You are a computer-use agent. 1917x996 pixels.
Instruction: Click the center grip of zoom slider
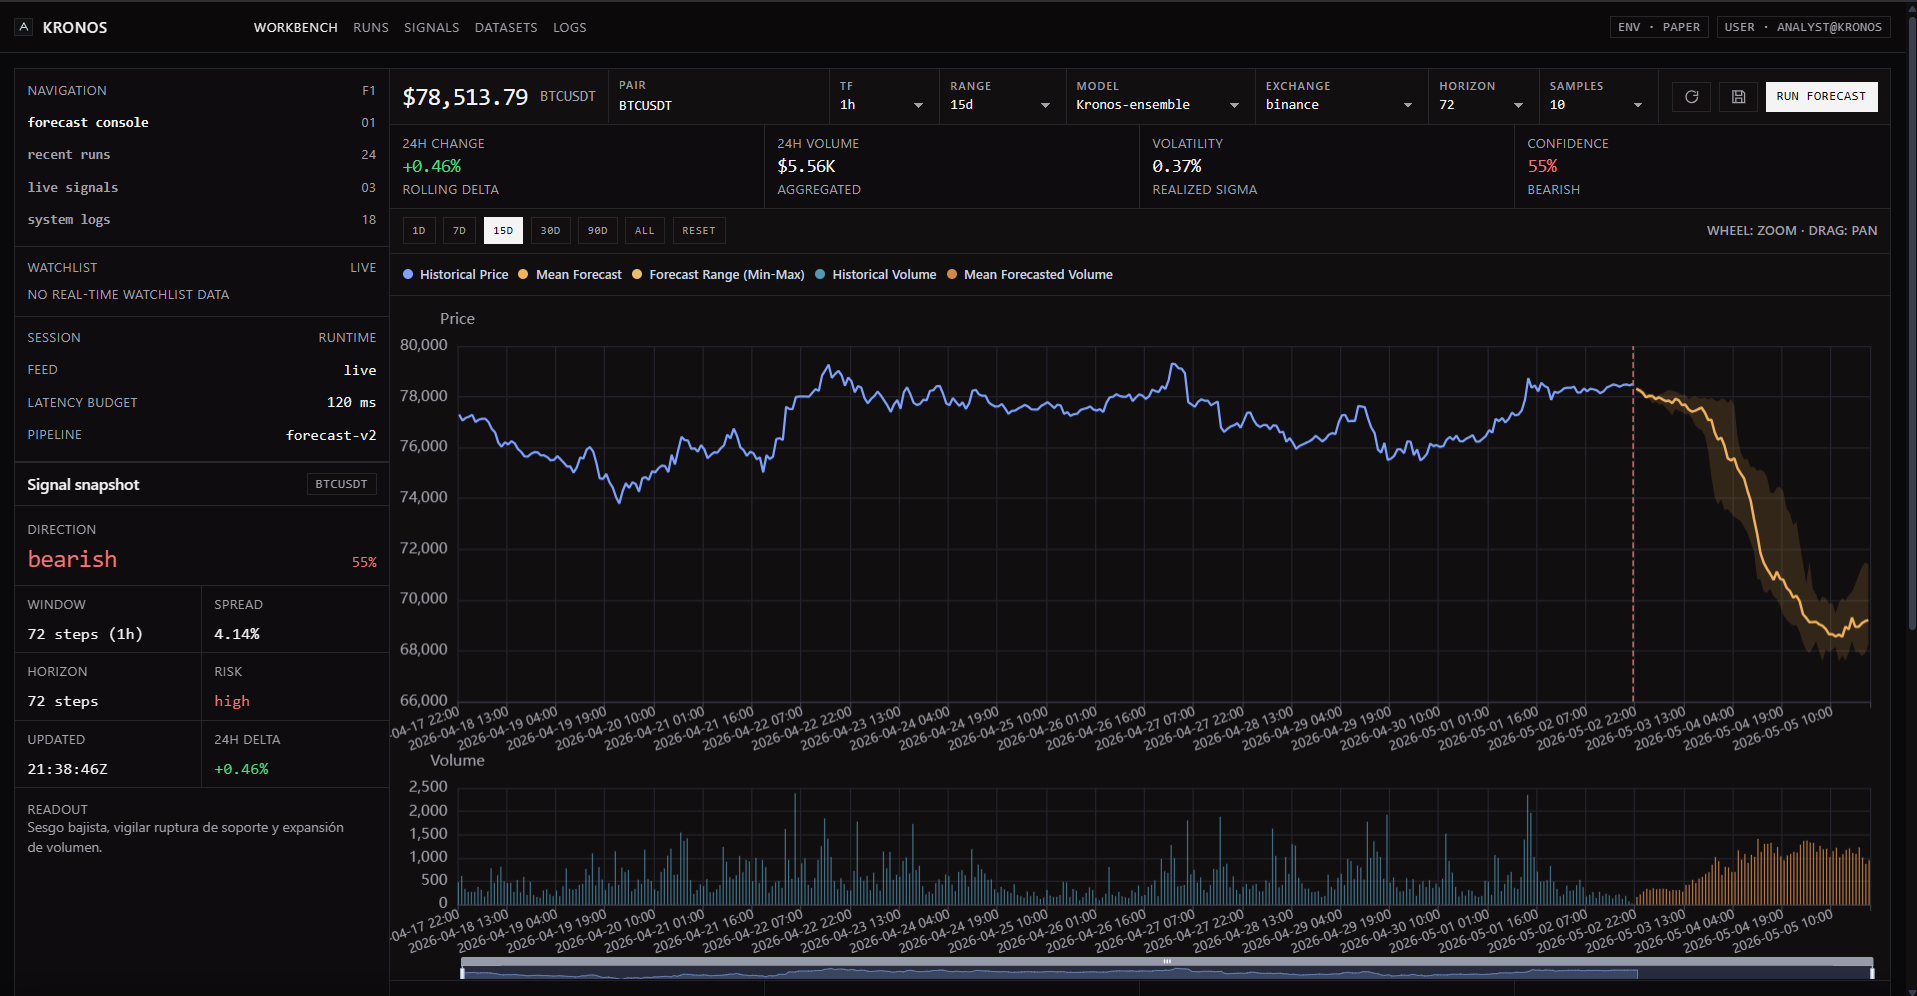pos(1167,962)
